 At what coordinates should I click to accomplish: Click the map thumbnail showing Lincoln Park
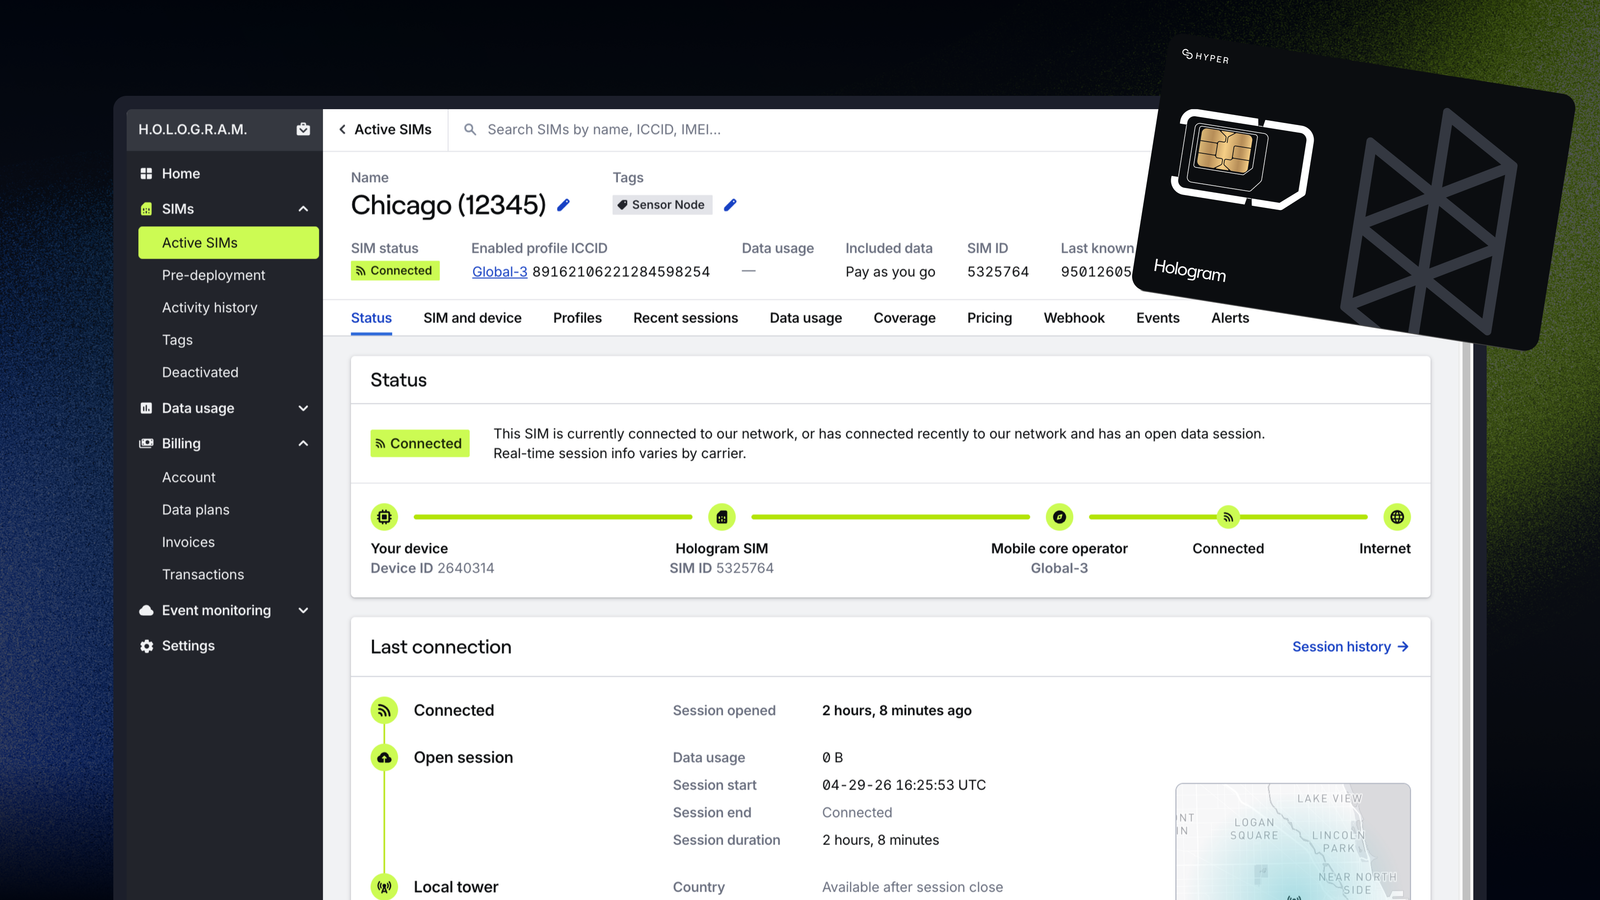1293,841
